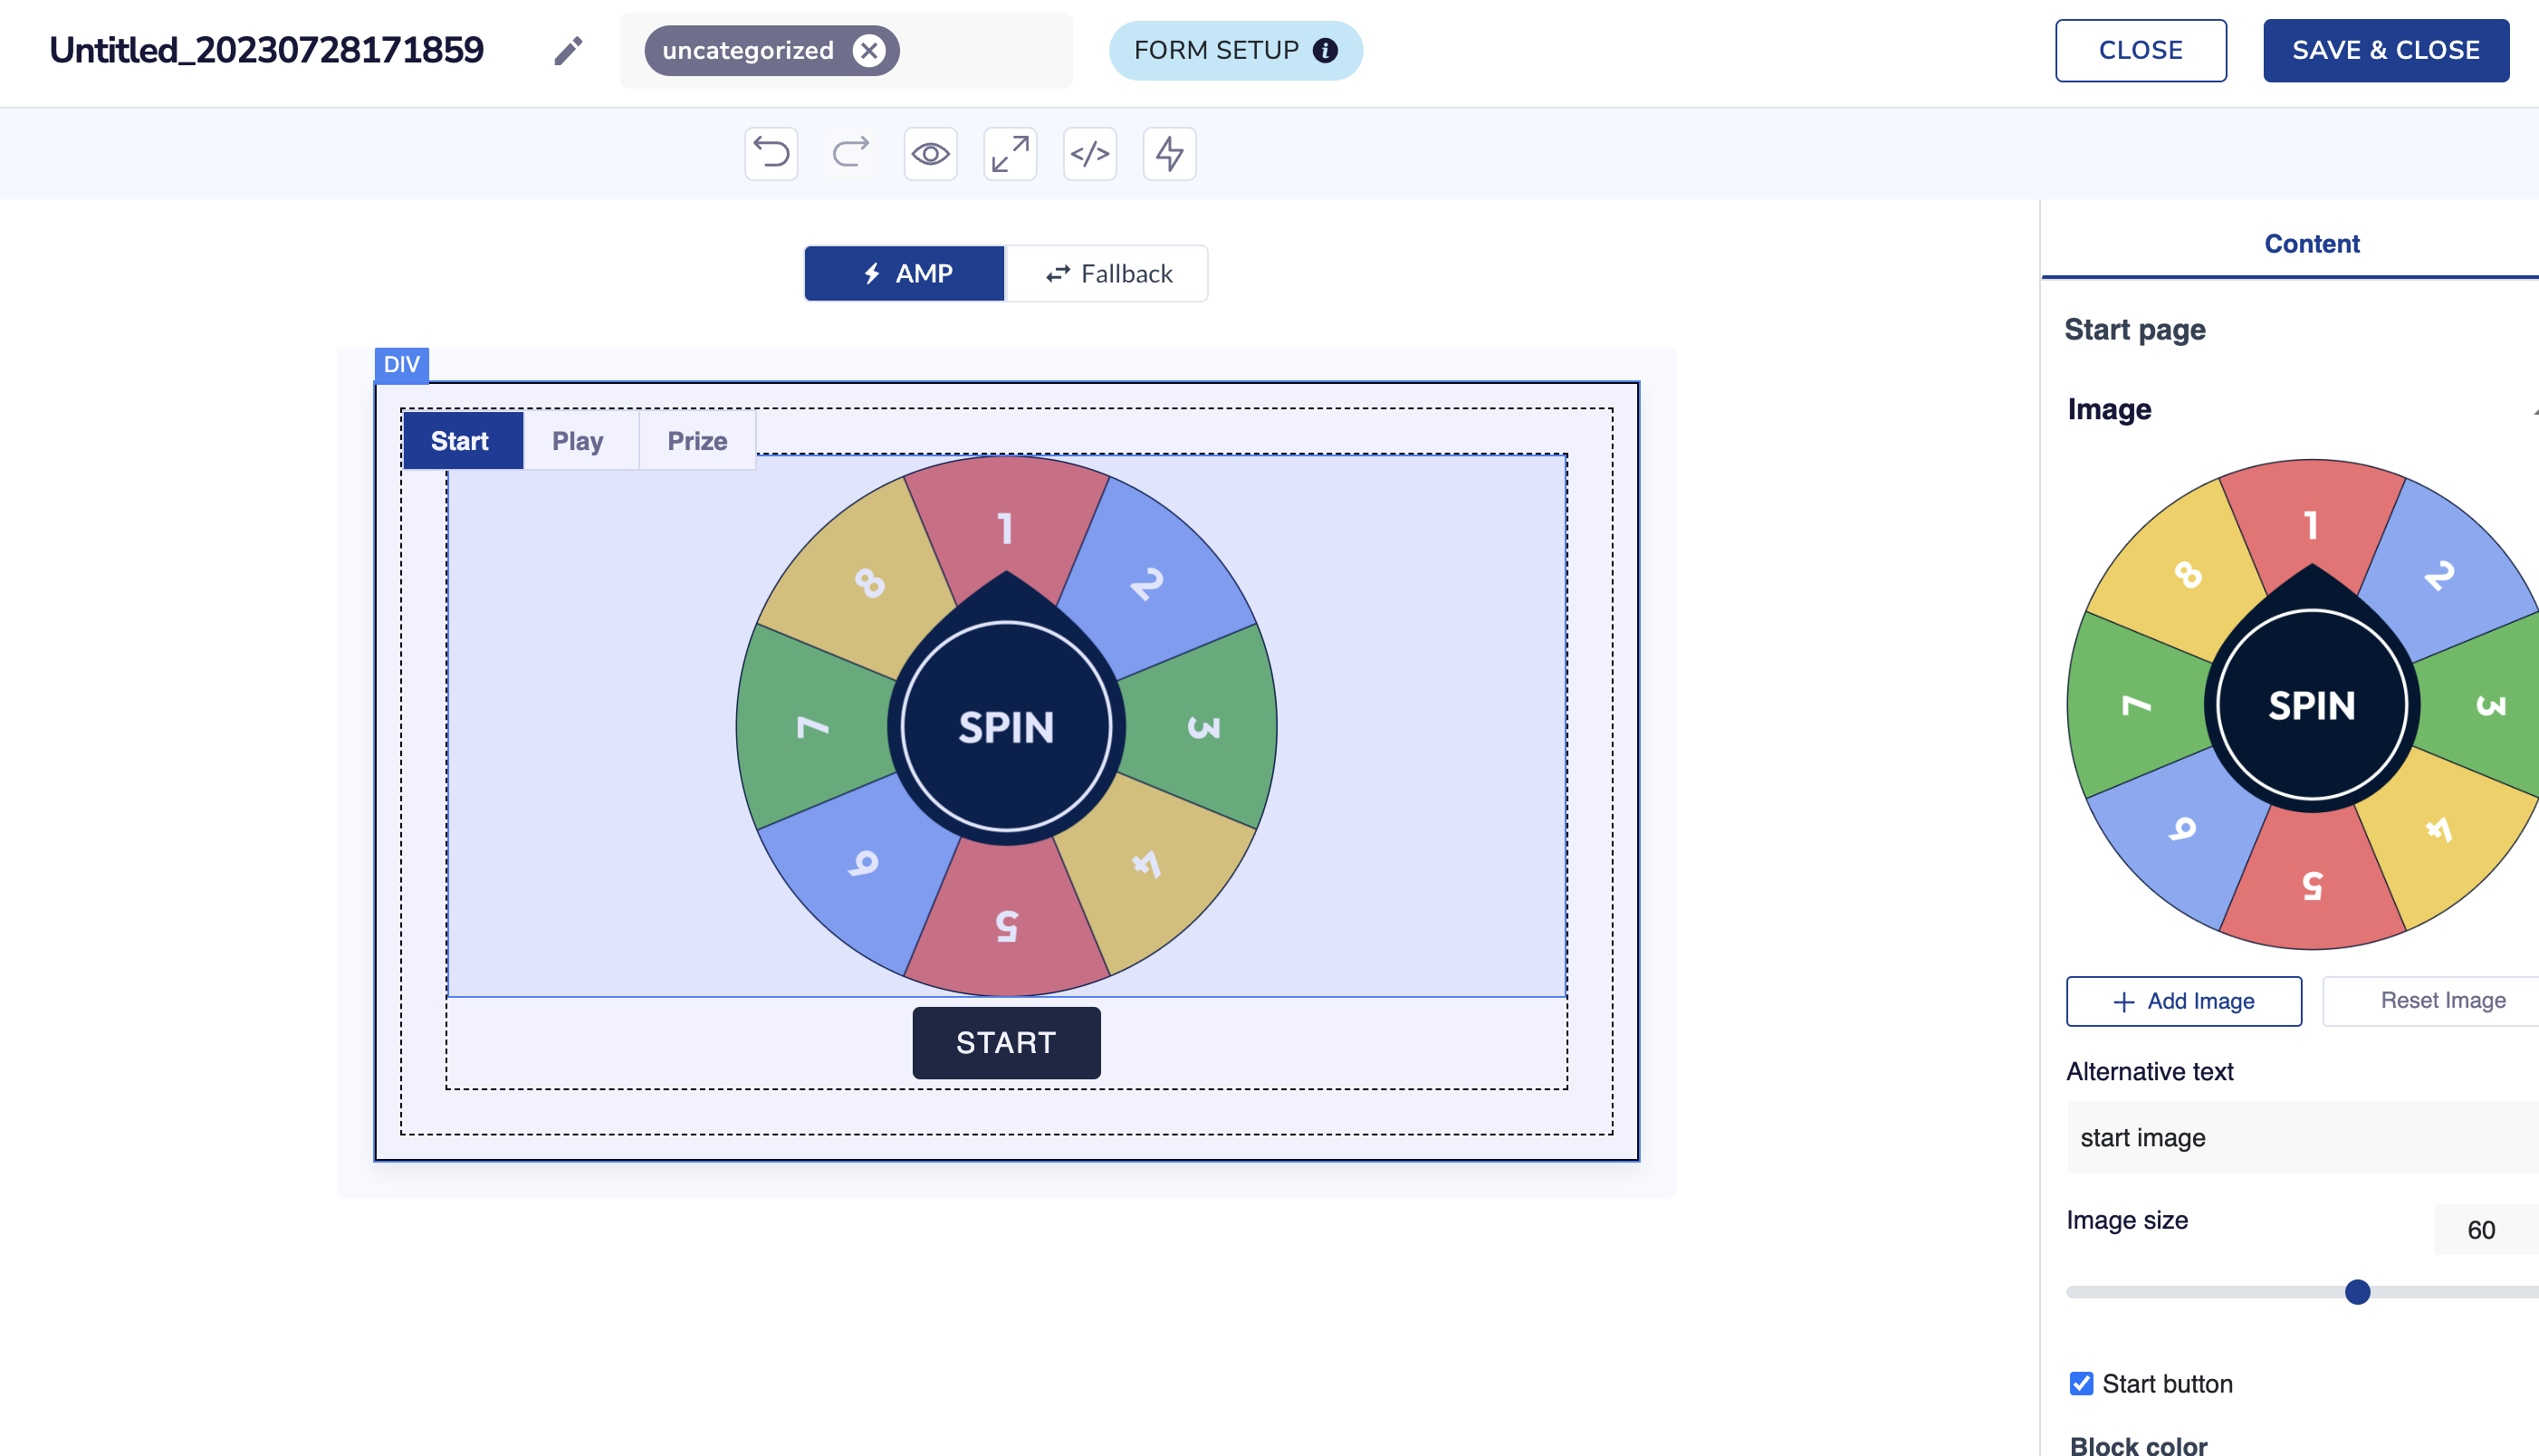
Task: Click the Add Image button
Action: [2184, 1001]
